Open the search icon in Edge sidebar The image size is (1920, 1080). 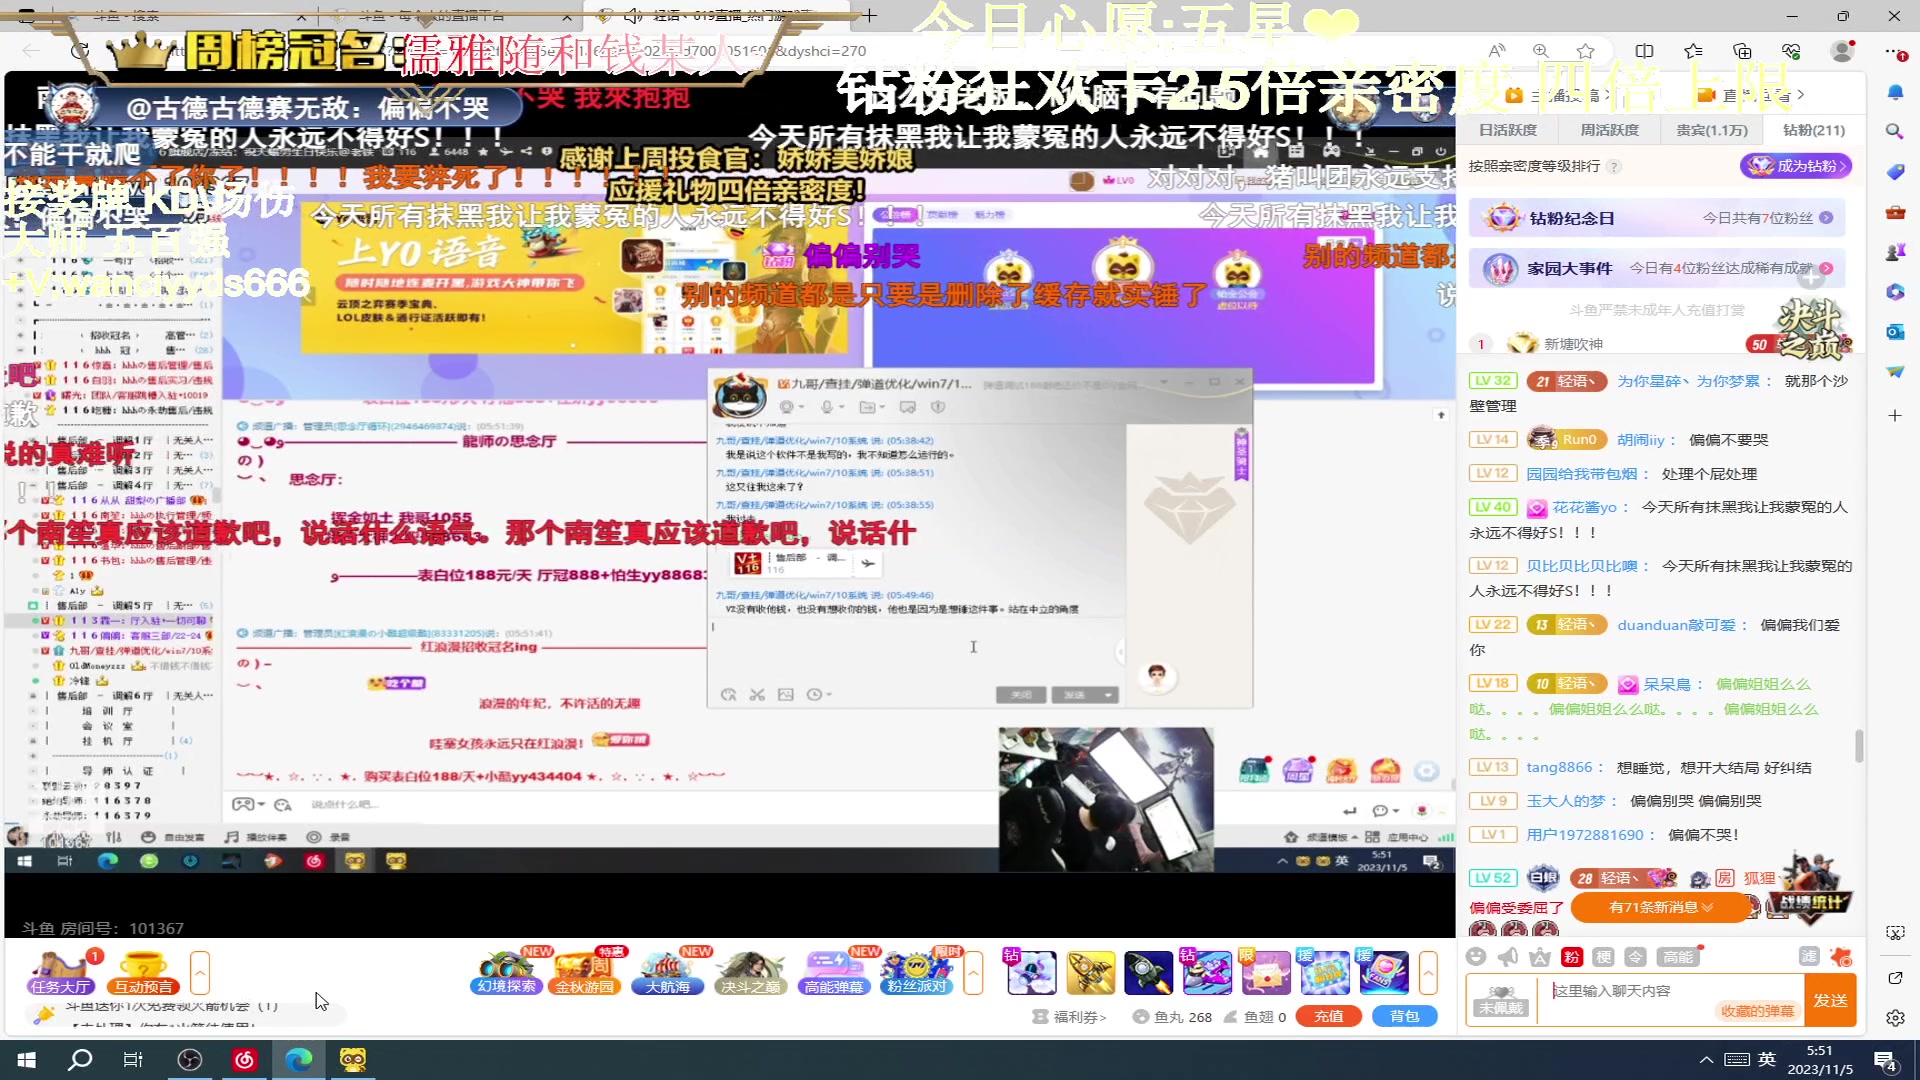1895,131
